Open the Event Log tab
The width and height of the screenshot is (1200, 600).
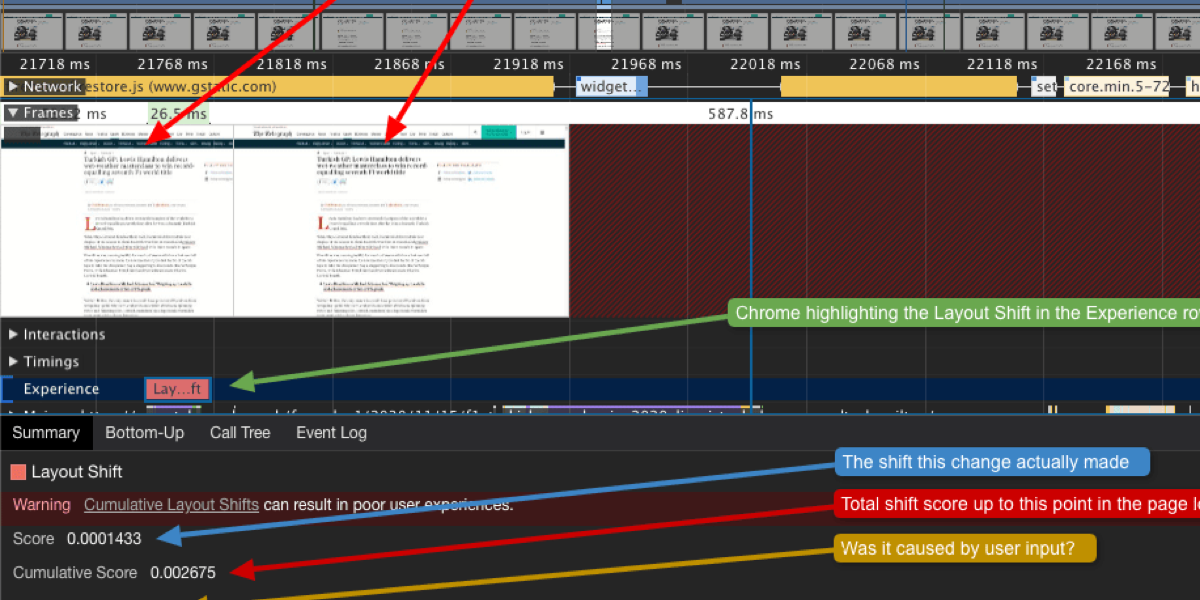tap(331, 433)
